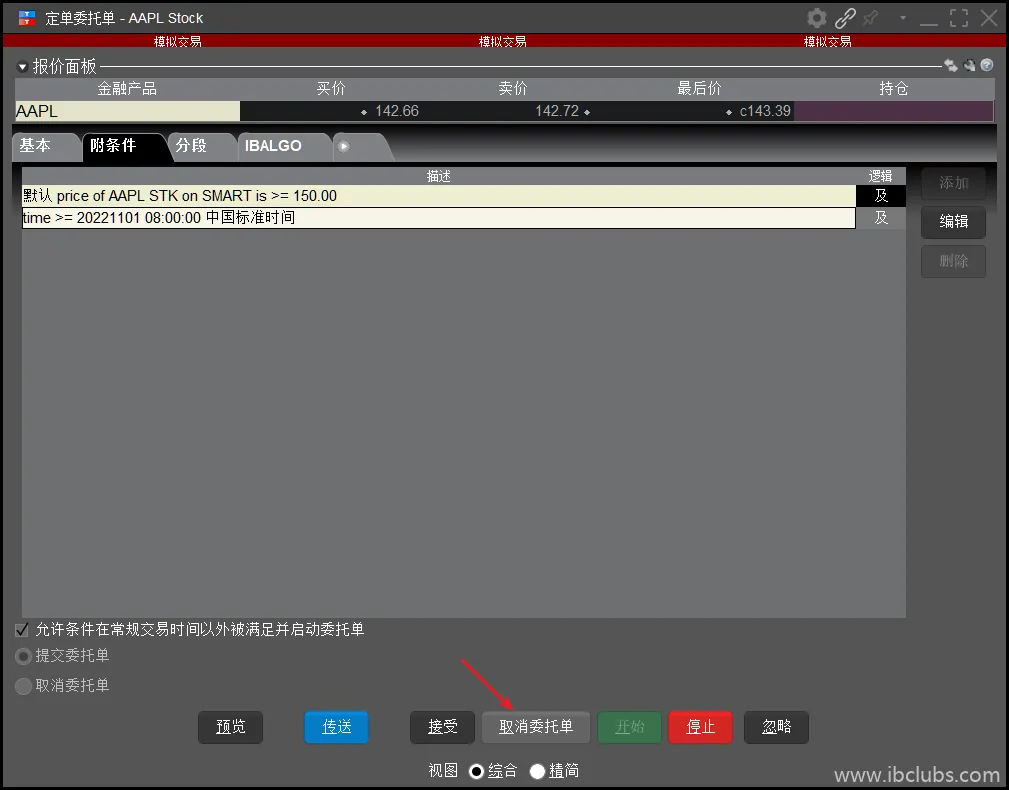Open the title bar dropdown arrow menu

[x=903, y=18]
